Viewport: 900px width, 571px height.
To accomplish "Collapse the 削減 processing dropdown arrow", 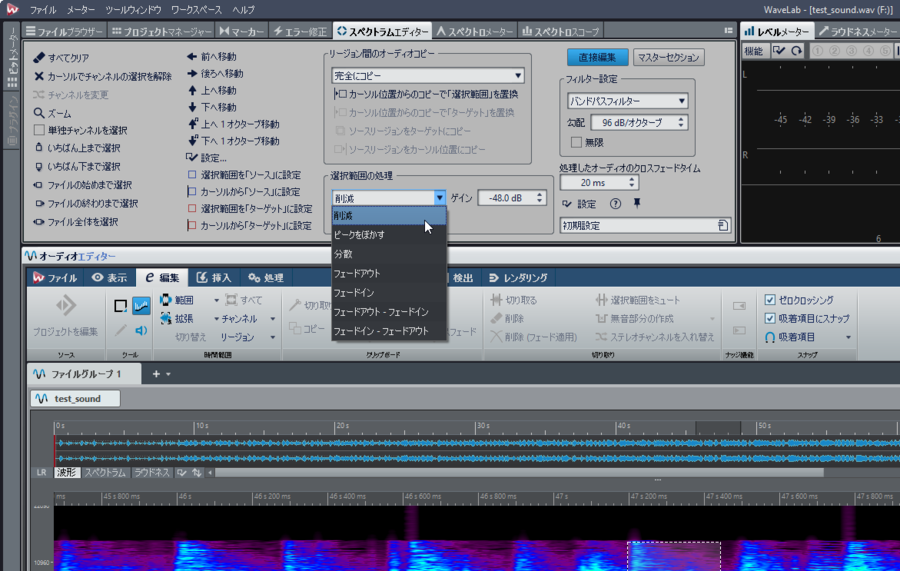I will (439, 198).
